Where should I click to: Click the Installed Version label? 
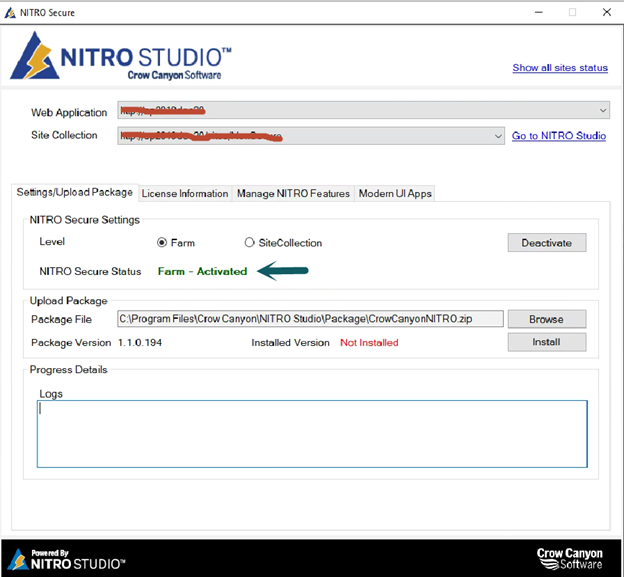click(x=291, y=343)
